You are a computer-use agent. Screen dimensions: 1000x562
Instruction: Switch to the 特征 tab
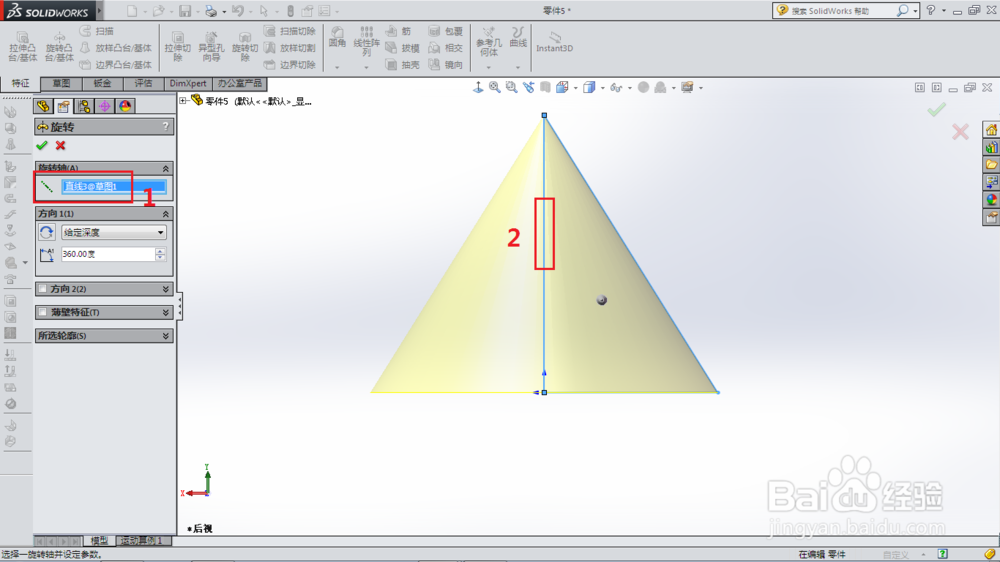(x=20, y=83)
